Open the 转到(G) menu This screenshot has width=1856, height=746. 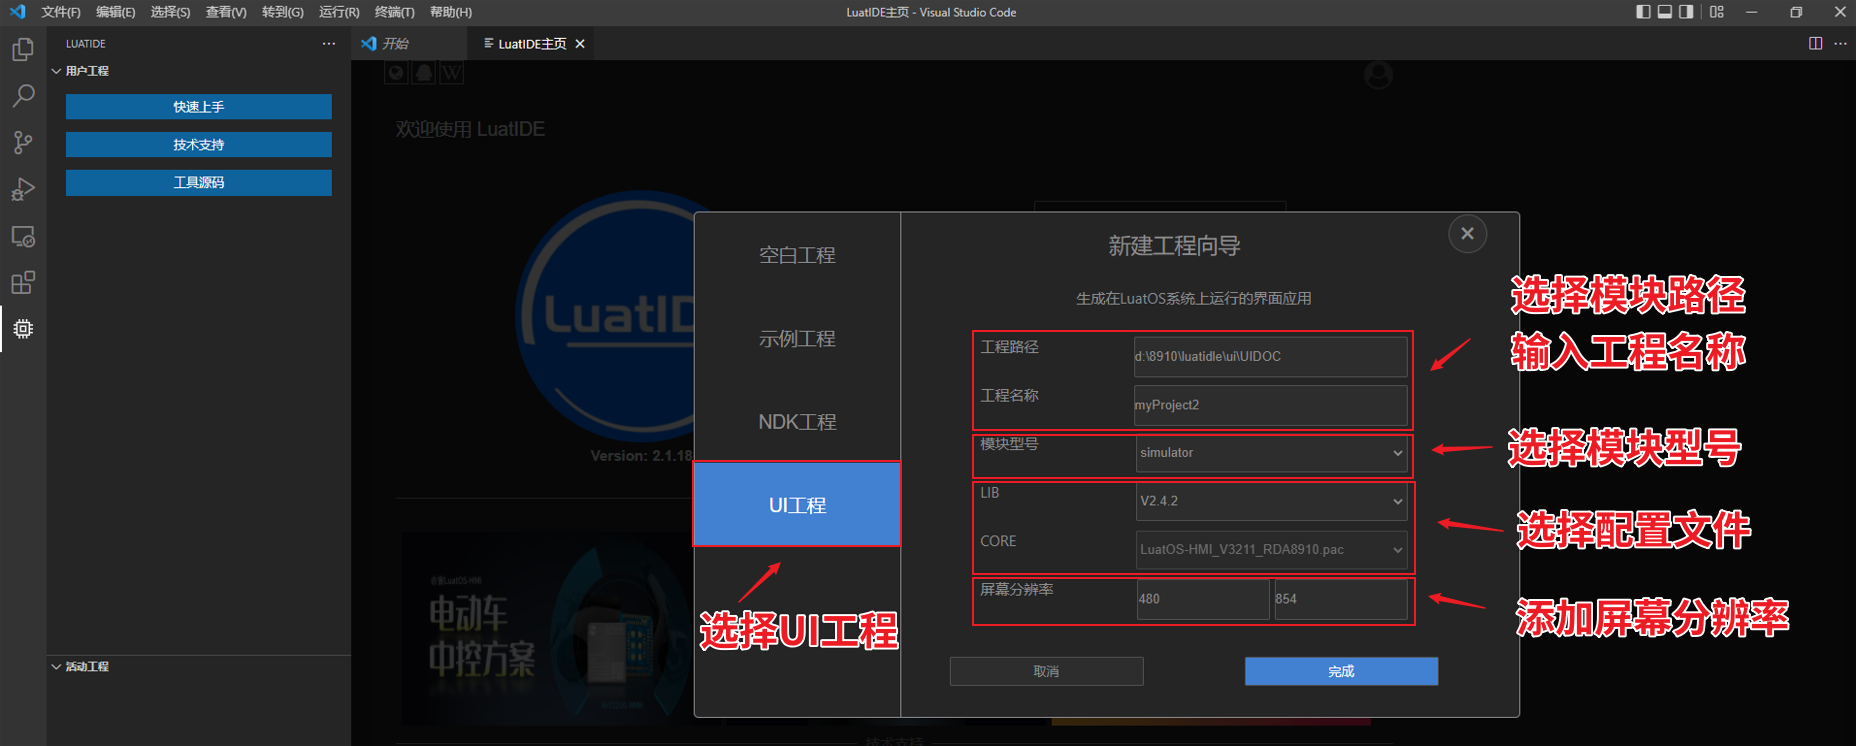pyautogui.click(x=283, y=12)
